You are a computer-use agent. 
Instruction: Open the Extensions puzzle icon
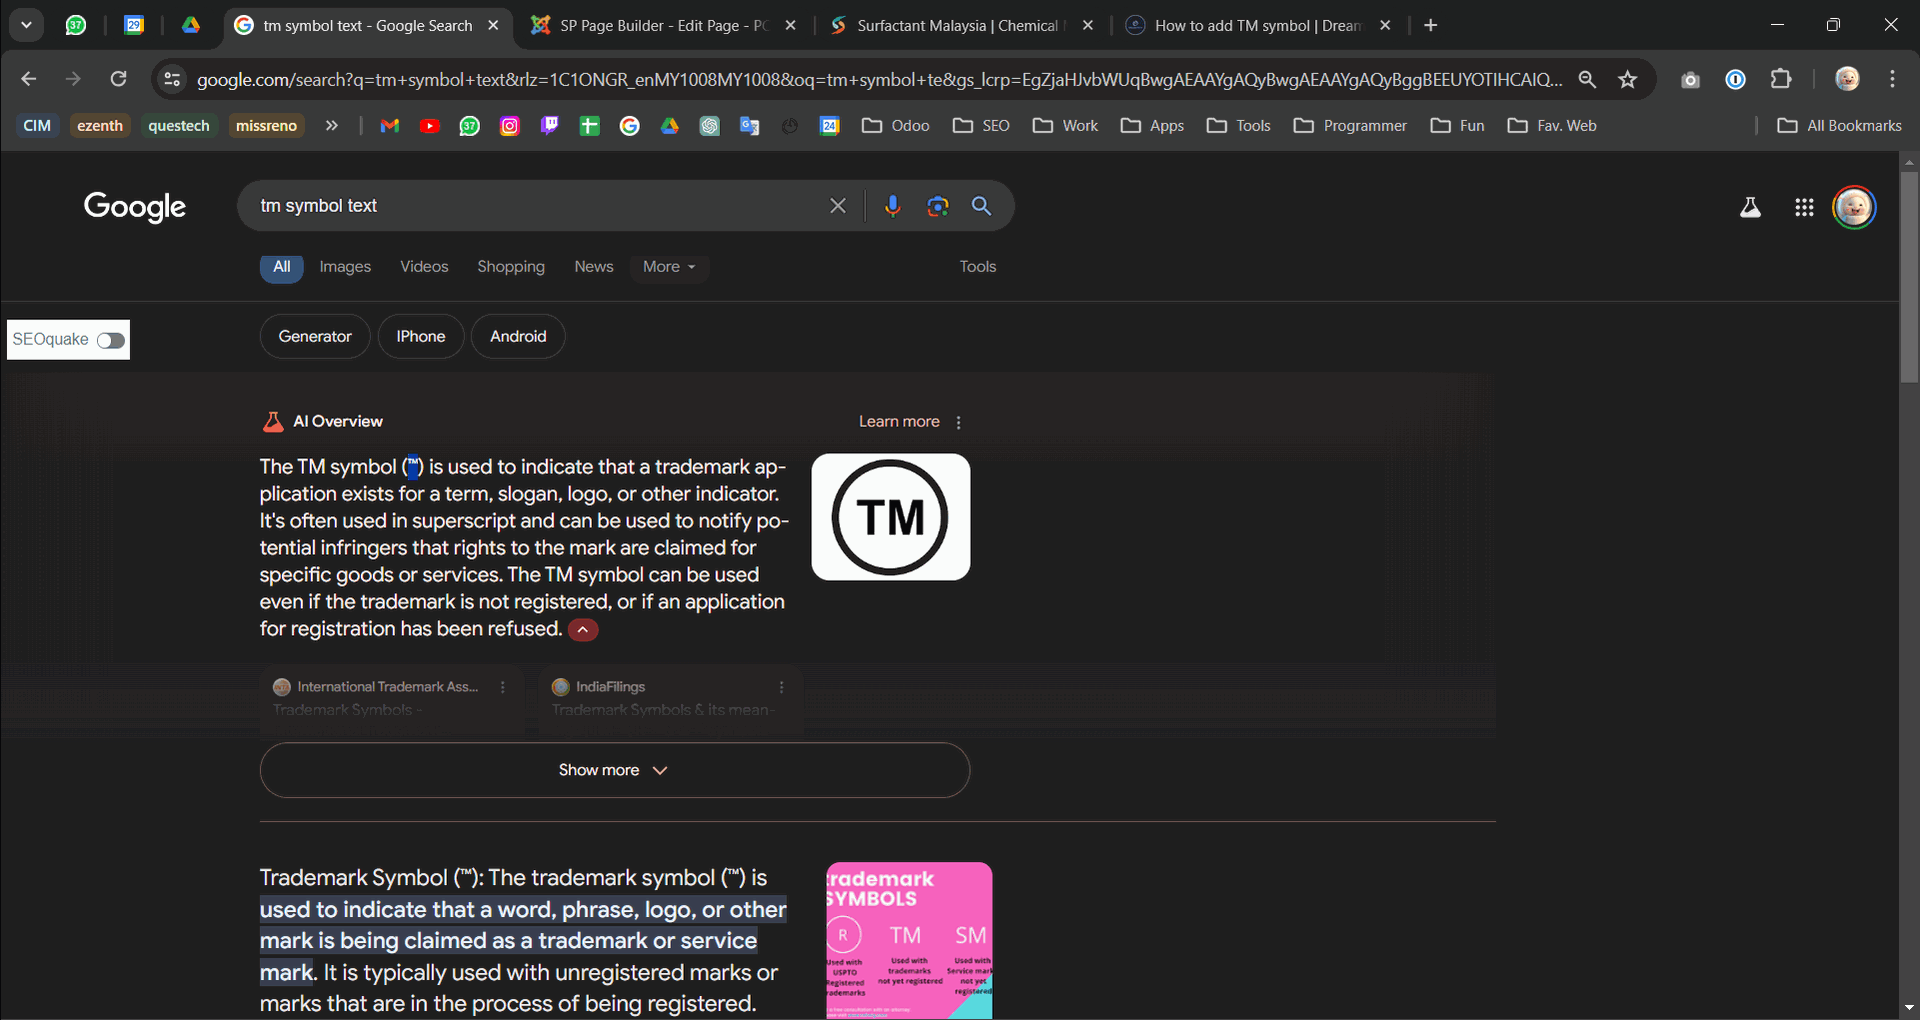(1781, 79)
